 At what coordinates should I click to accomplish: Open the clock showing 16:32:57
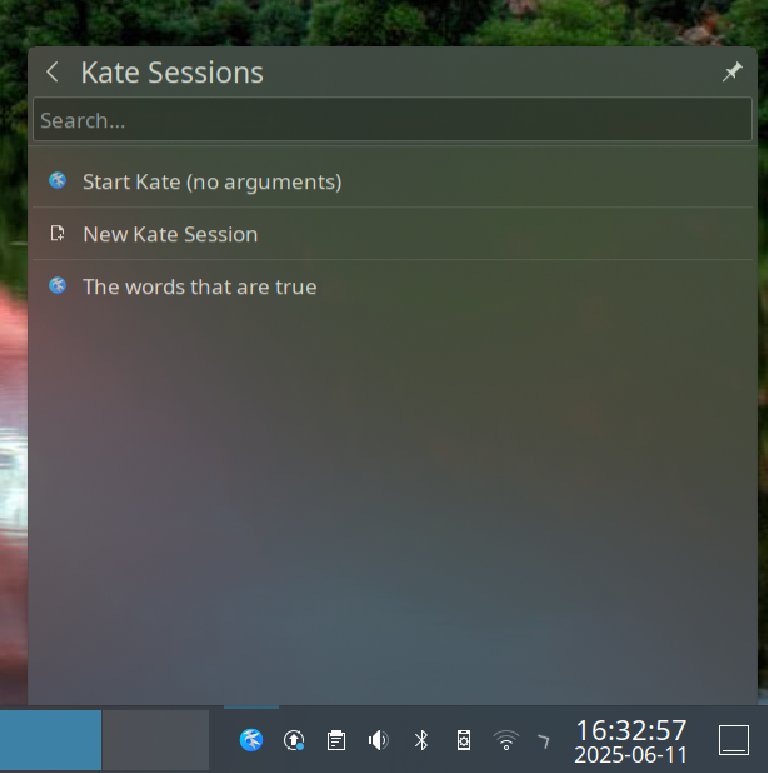[x=631, y=741]
